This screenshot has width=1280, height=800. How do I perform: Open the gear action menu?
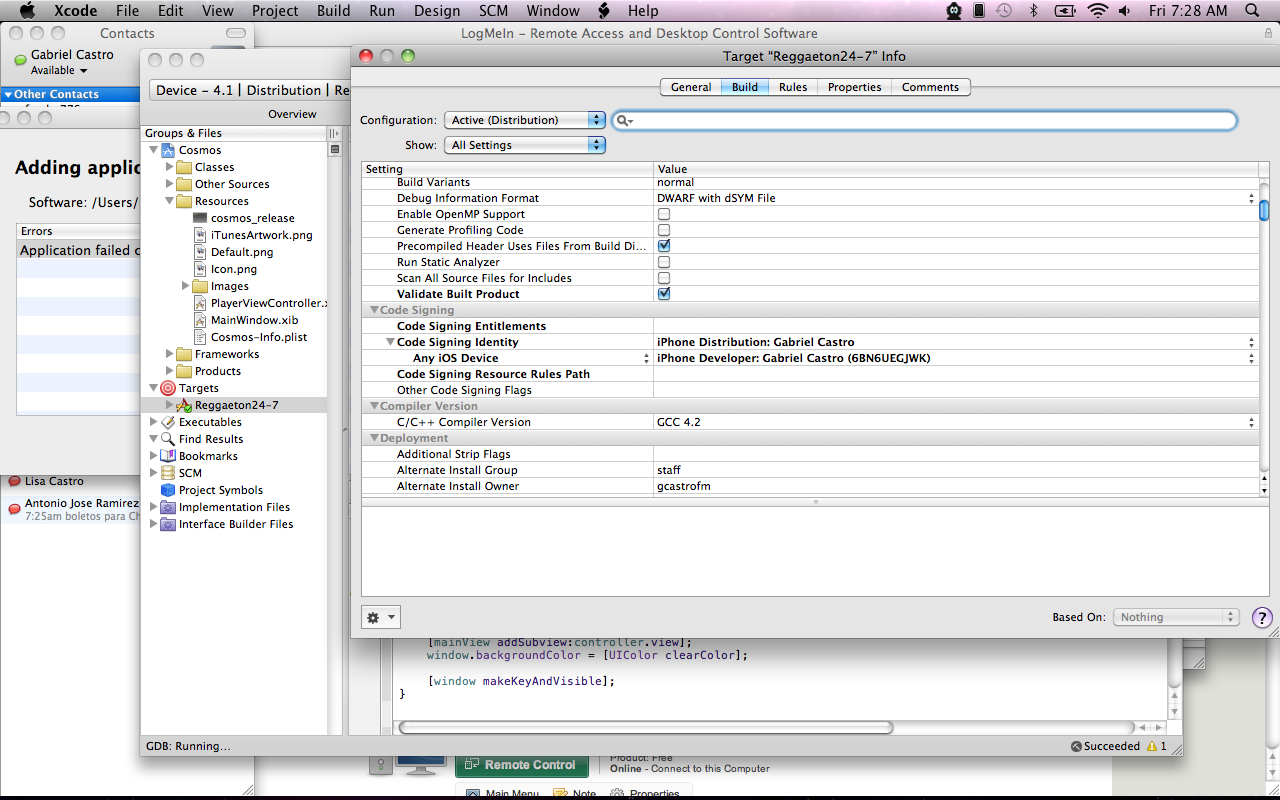381,617
